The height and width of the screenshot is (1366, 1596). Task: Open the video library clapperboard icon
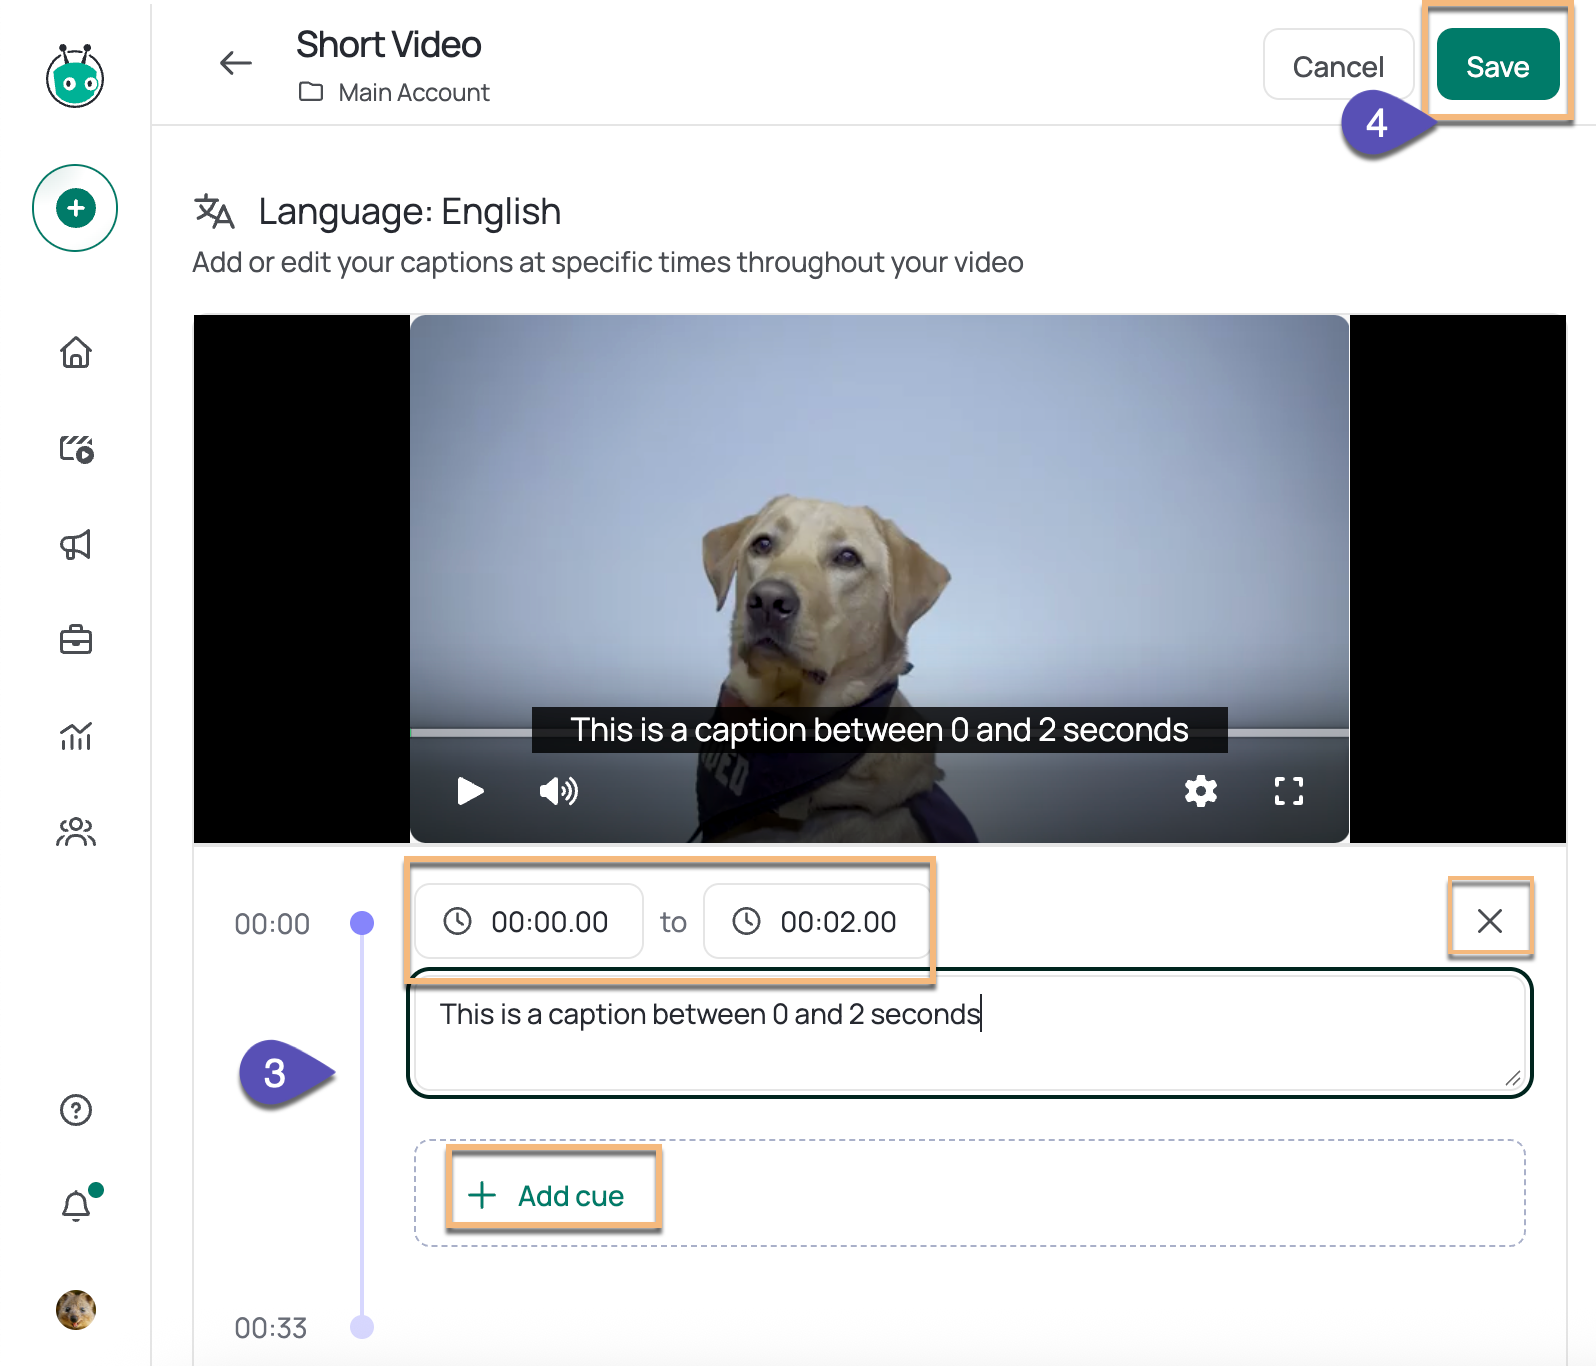(x=76, y=448)
